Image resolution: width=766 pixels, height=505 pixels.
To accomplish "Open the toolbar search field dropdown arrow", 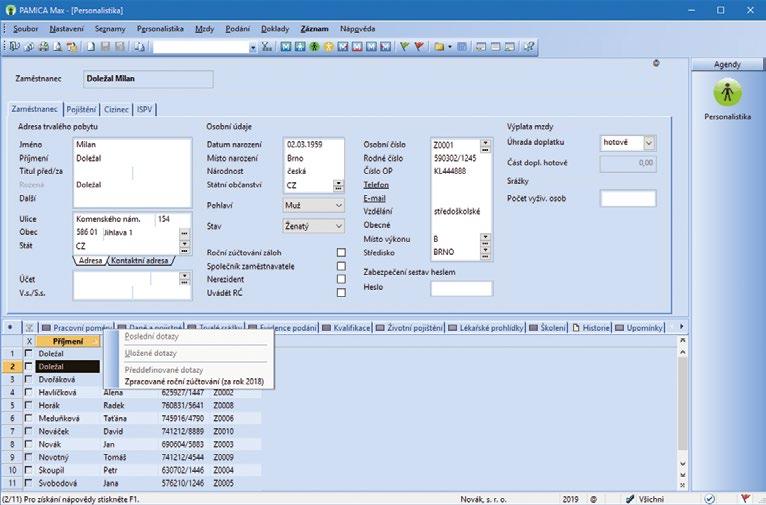I will [x=253, y=47].
